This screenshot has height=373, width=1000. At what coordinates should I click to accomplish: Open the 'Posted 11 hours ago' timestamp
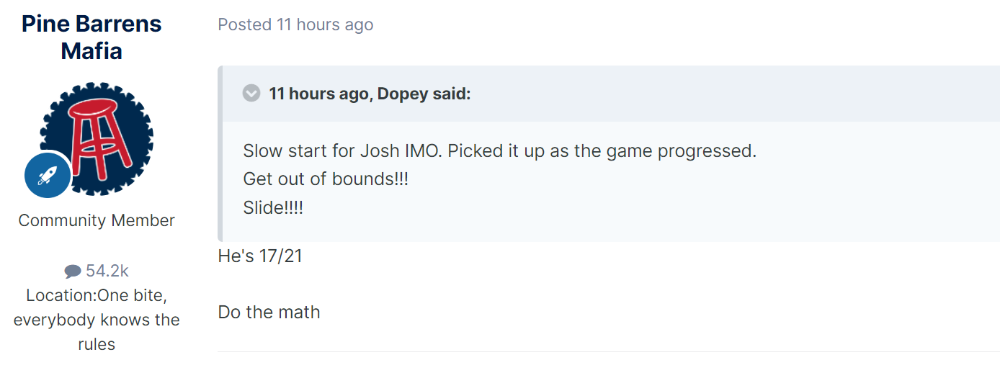click(x=295, y=25)
